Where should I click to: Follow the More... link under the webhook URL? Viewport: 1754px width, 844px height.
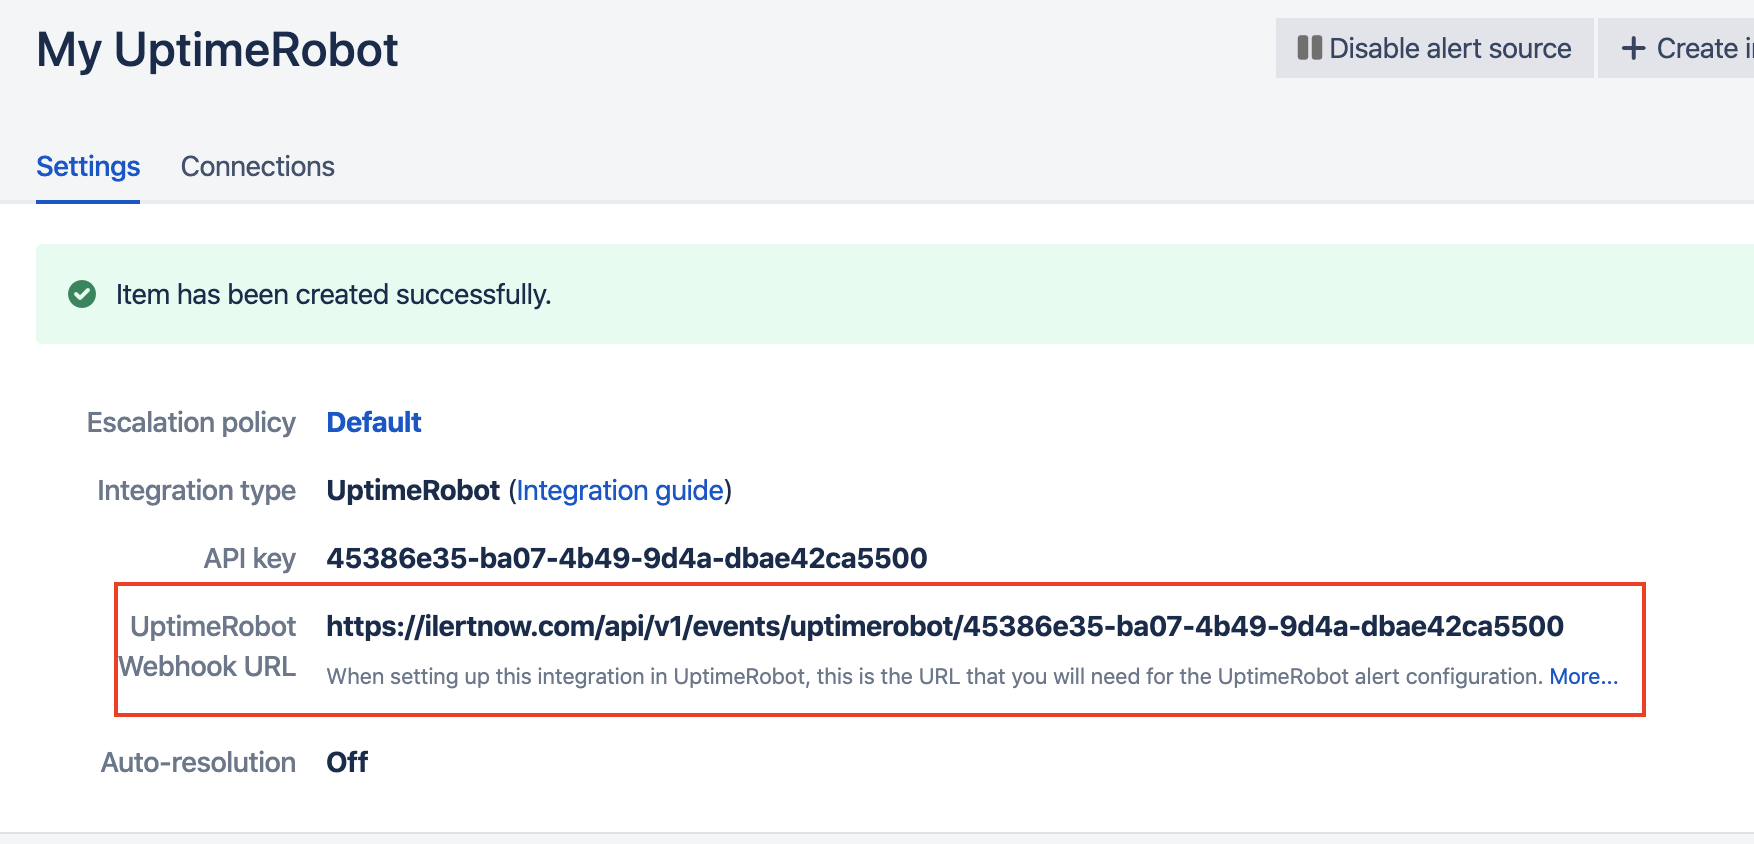click(1583, 676)
